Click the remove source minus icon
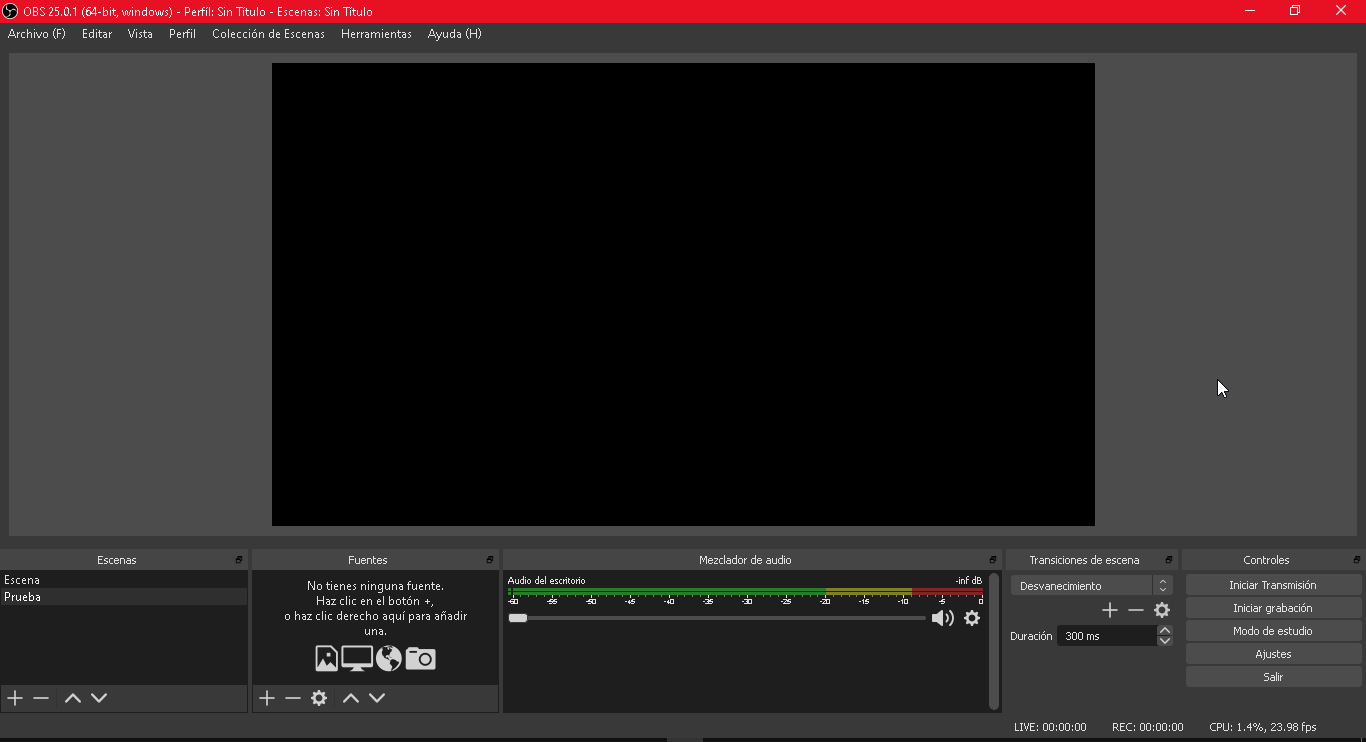Image resolution: width=1366 pixels, height=742 pixels. [x=292, y=698]
